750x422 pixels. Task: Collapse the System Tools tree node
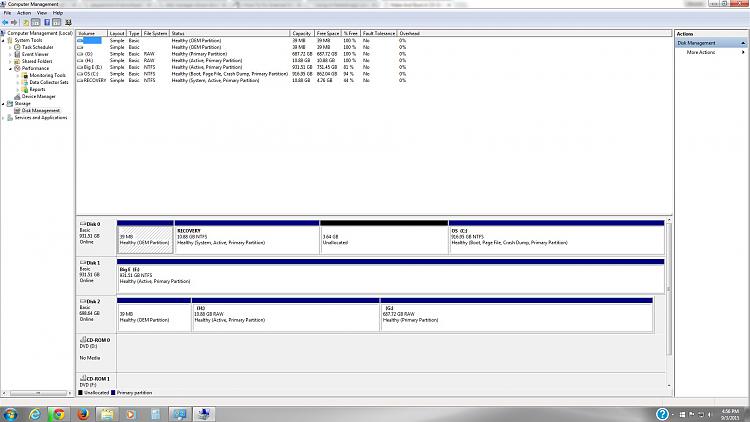[x=3, y=41]
